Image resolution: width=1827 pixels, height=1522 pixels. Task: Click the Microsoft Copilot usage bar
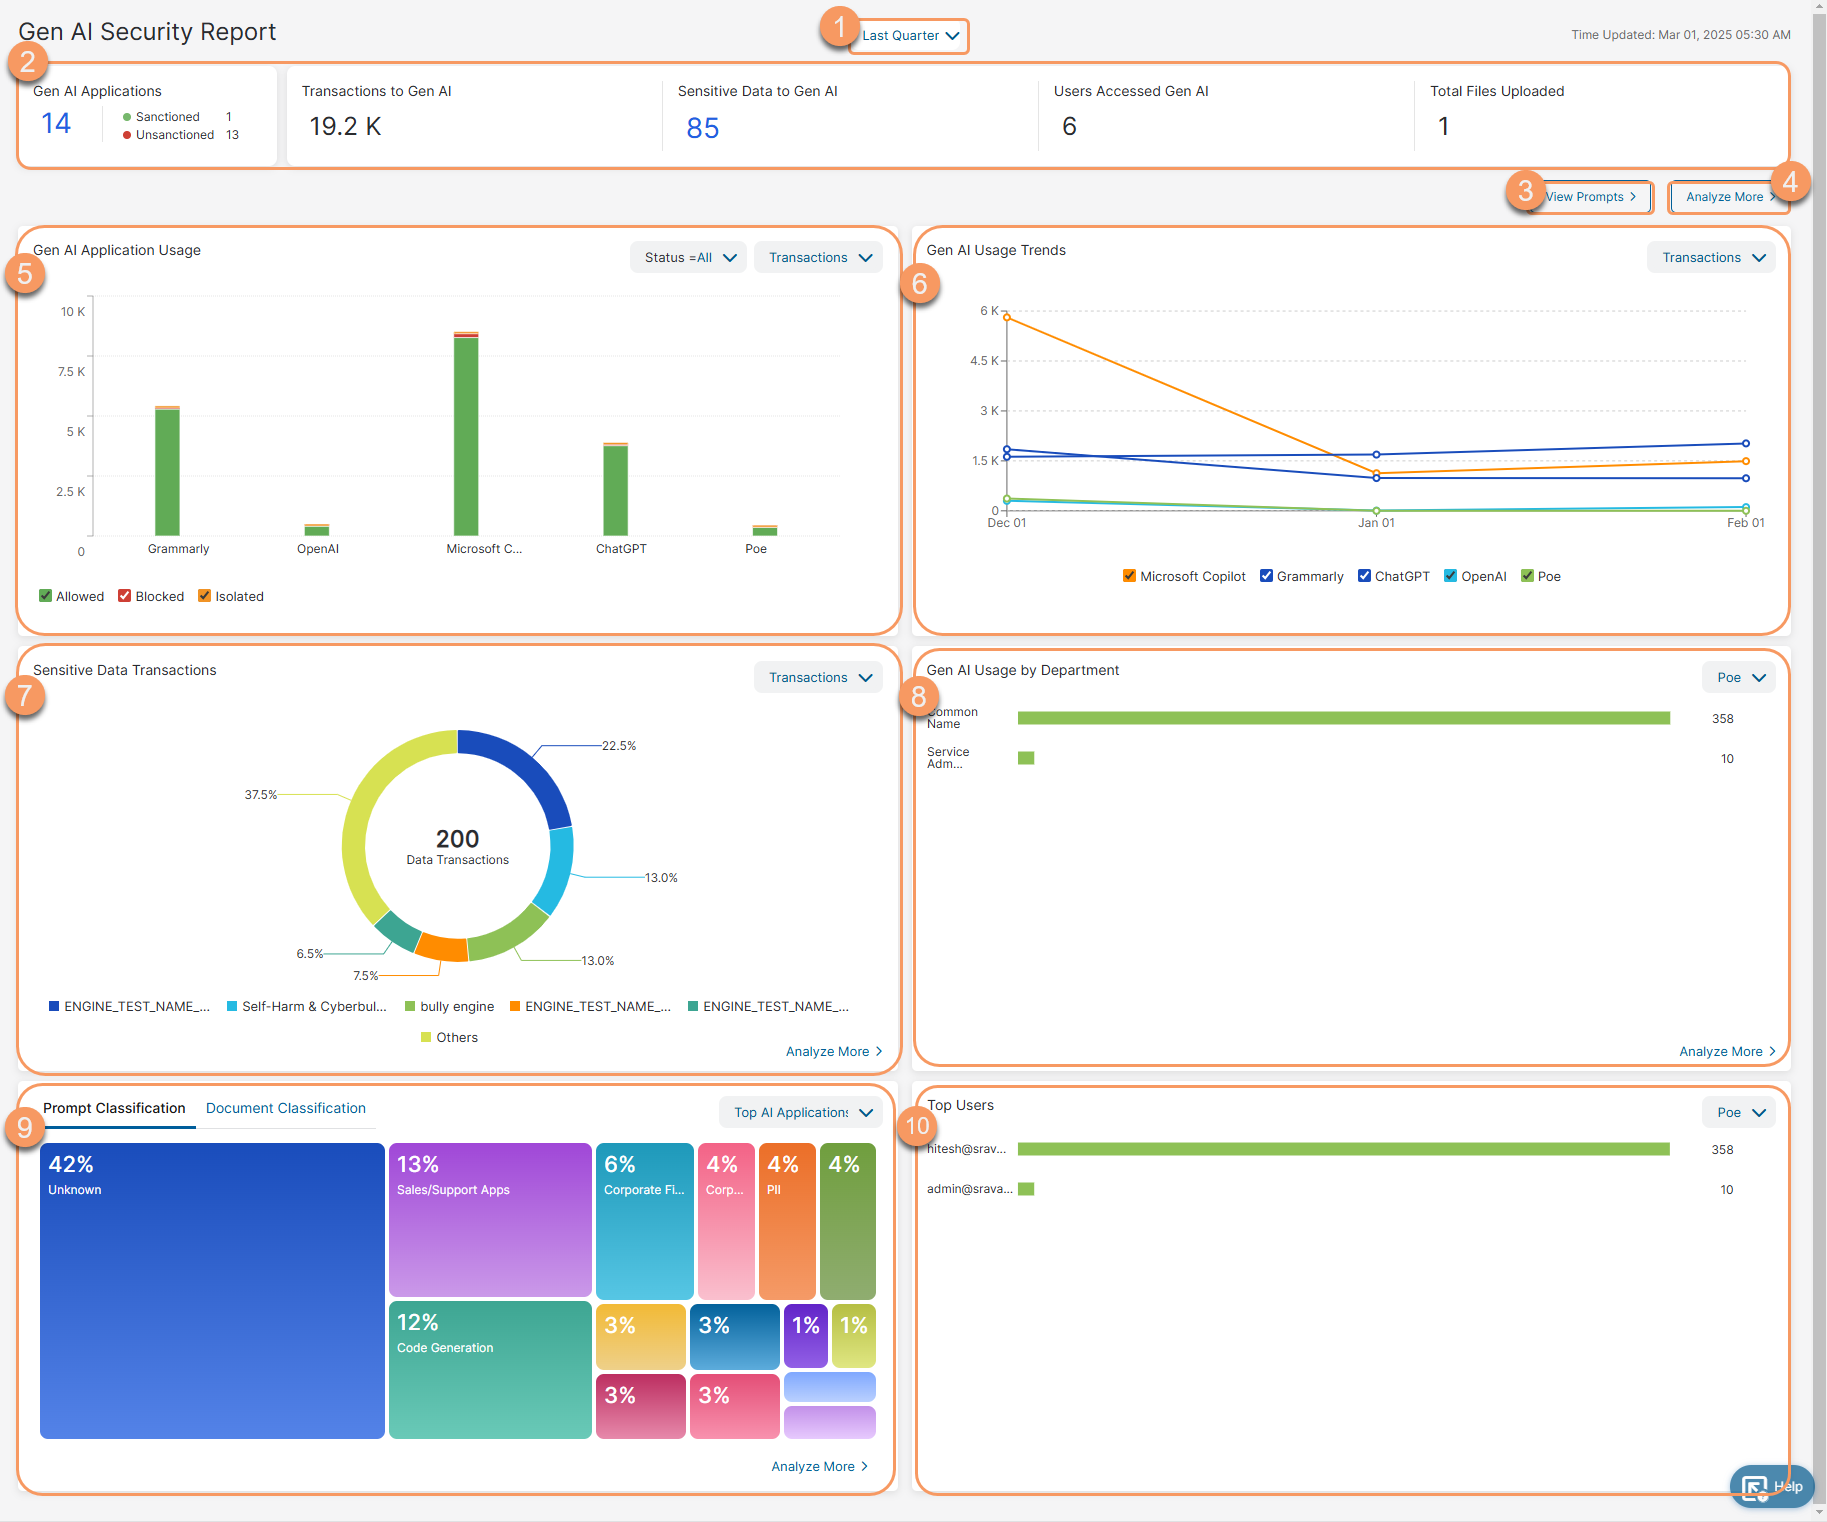[466, 436]
